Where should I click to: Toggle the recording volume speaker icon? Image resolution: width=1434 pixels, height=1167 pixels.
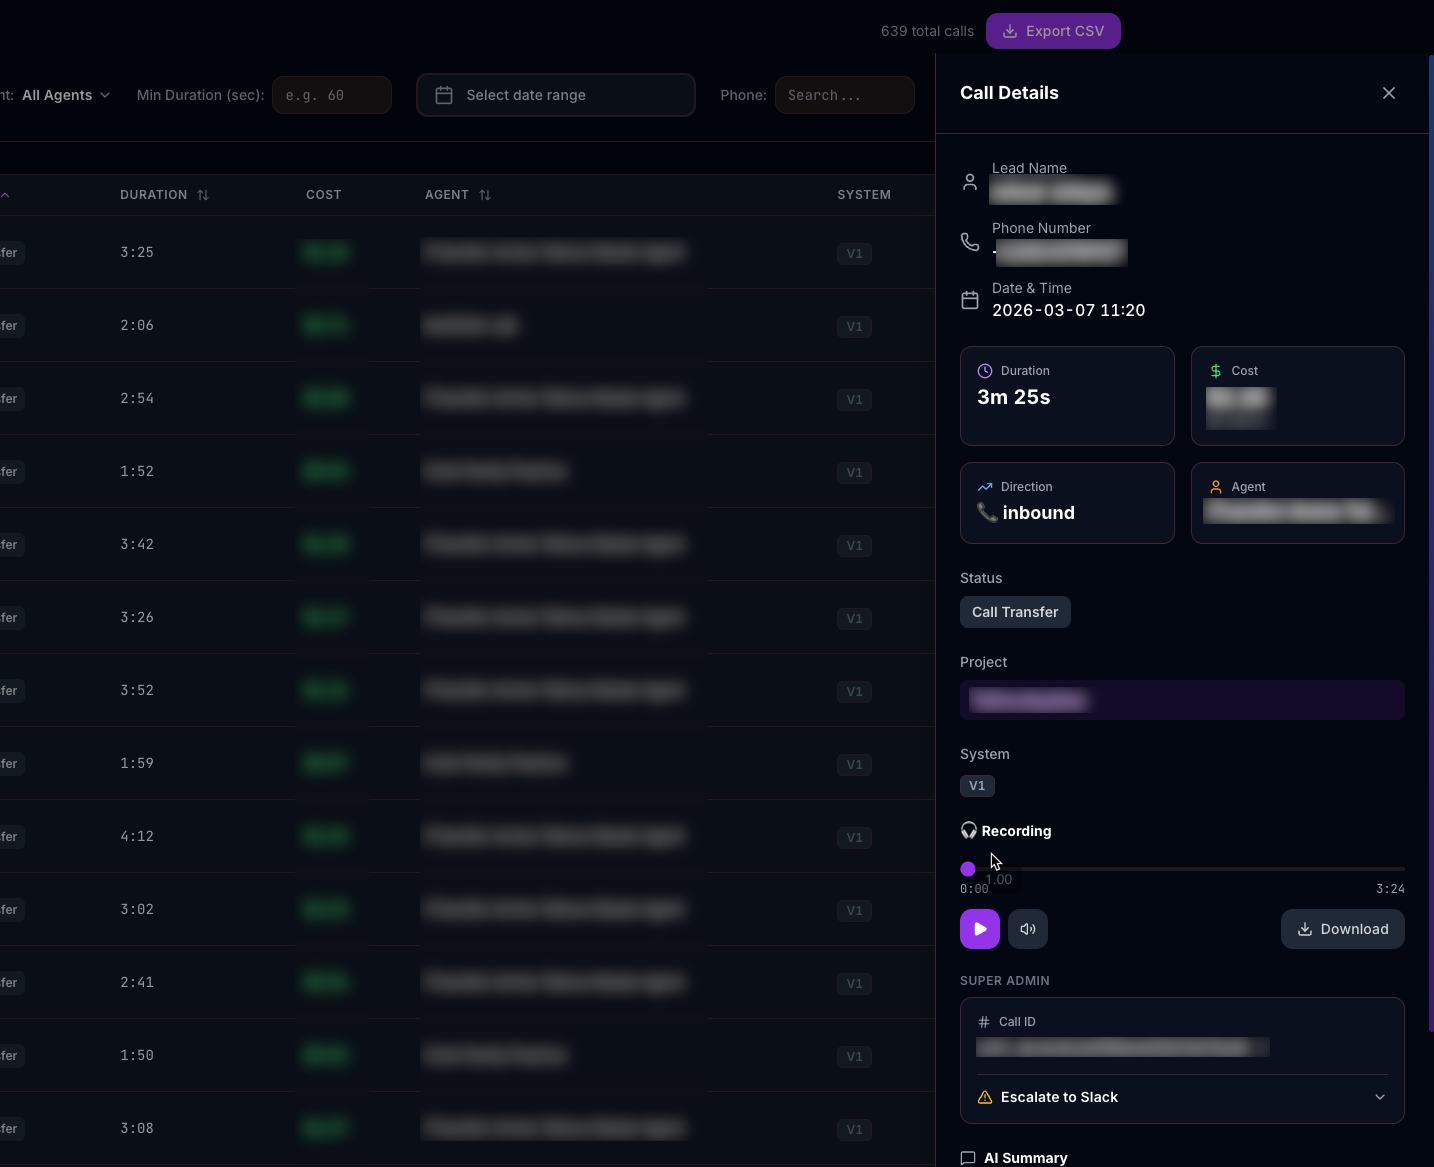(1028, 929)
